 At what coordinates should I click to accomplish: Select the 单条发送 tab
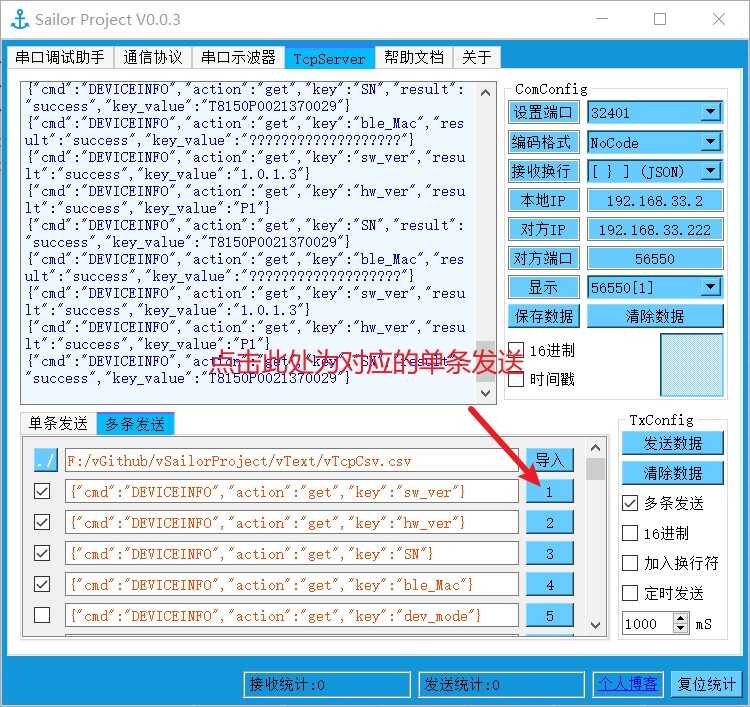(x=58, y=424)
